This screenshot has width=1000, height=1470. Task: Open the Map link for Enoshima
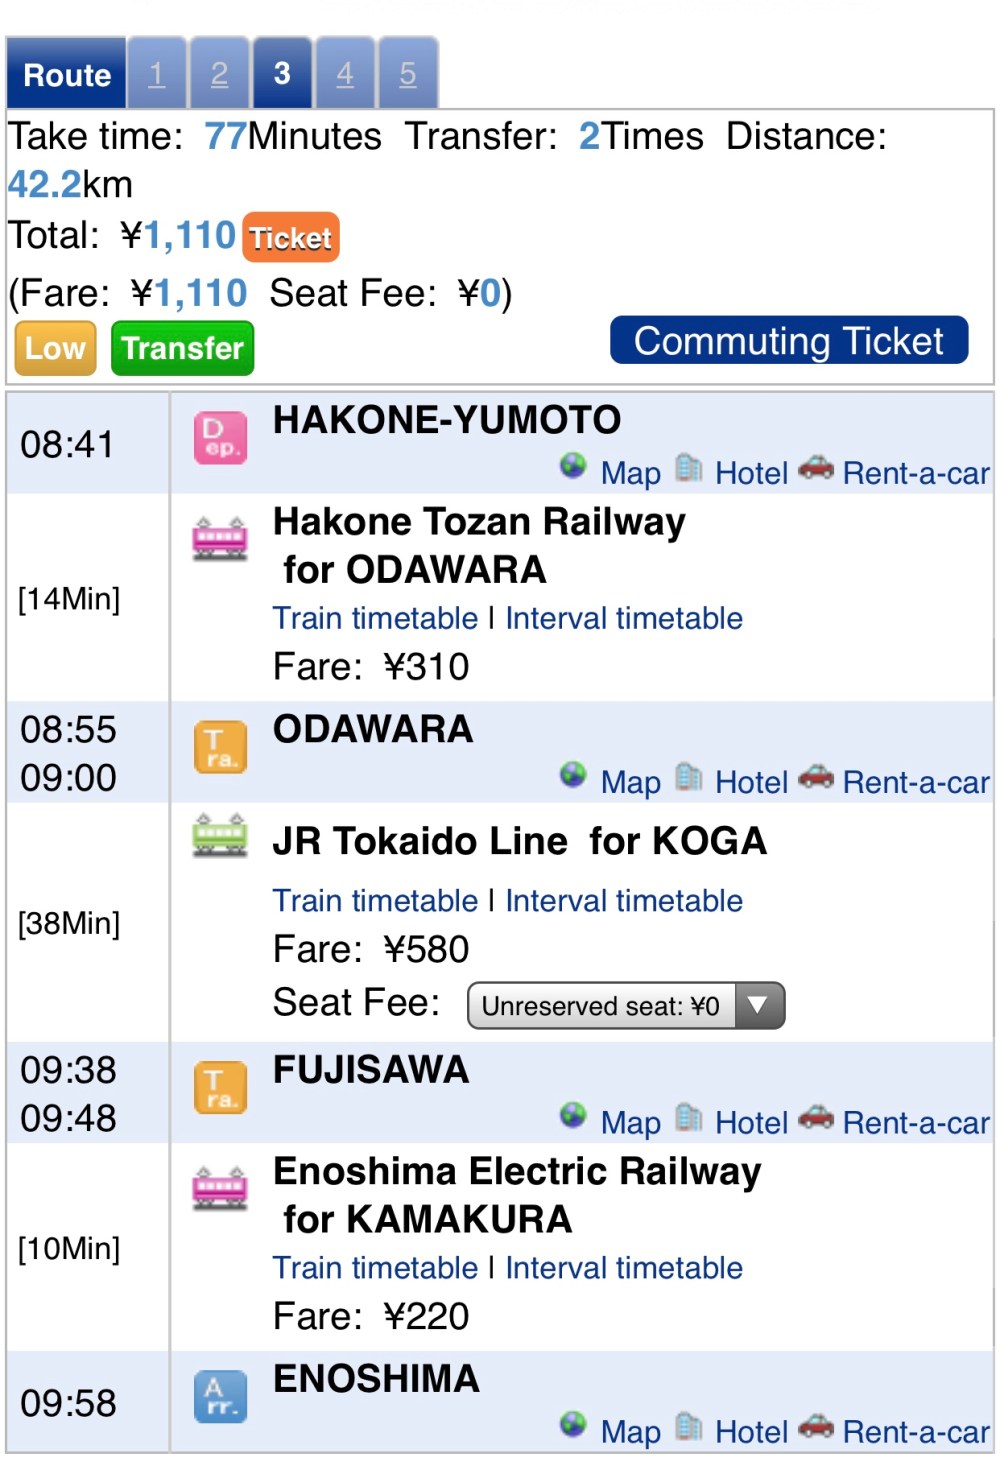[630, 1432]
